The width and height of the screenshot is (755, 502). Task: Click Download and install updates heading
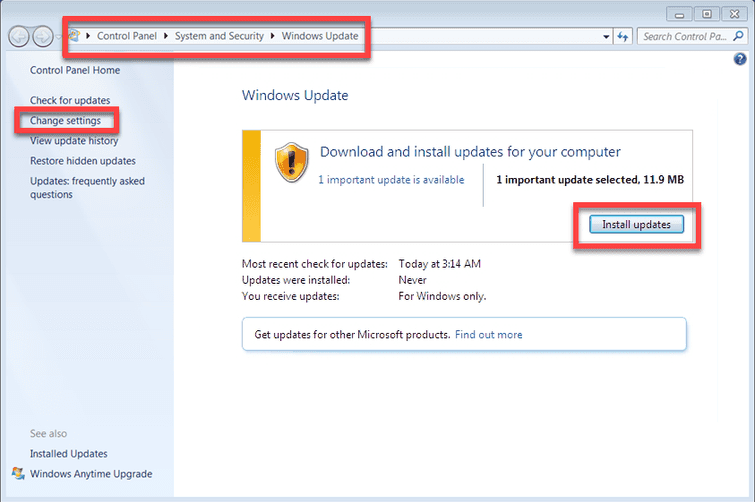(x=470, y=152)
